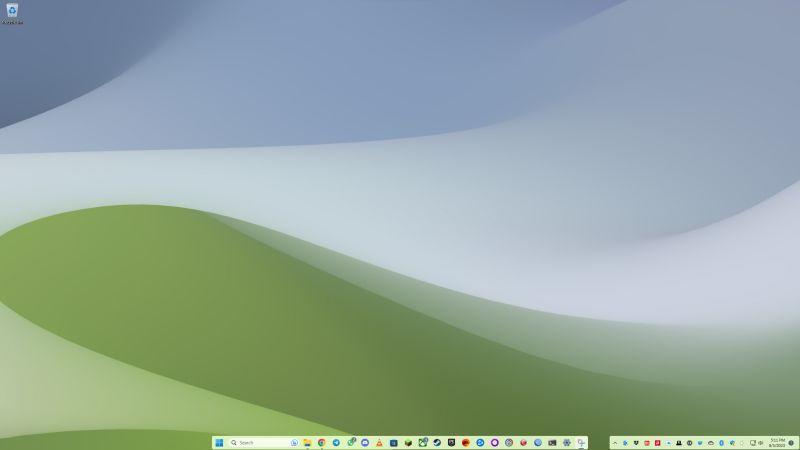800x450 pixels.
Task: Open the Epic Games shield icon
Action: click(x=452, y=442)
